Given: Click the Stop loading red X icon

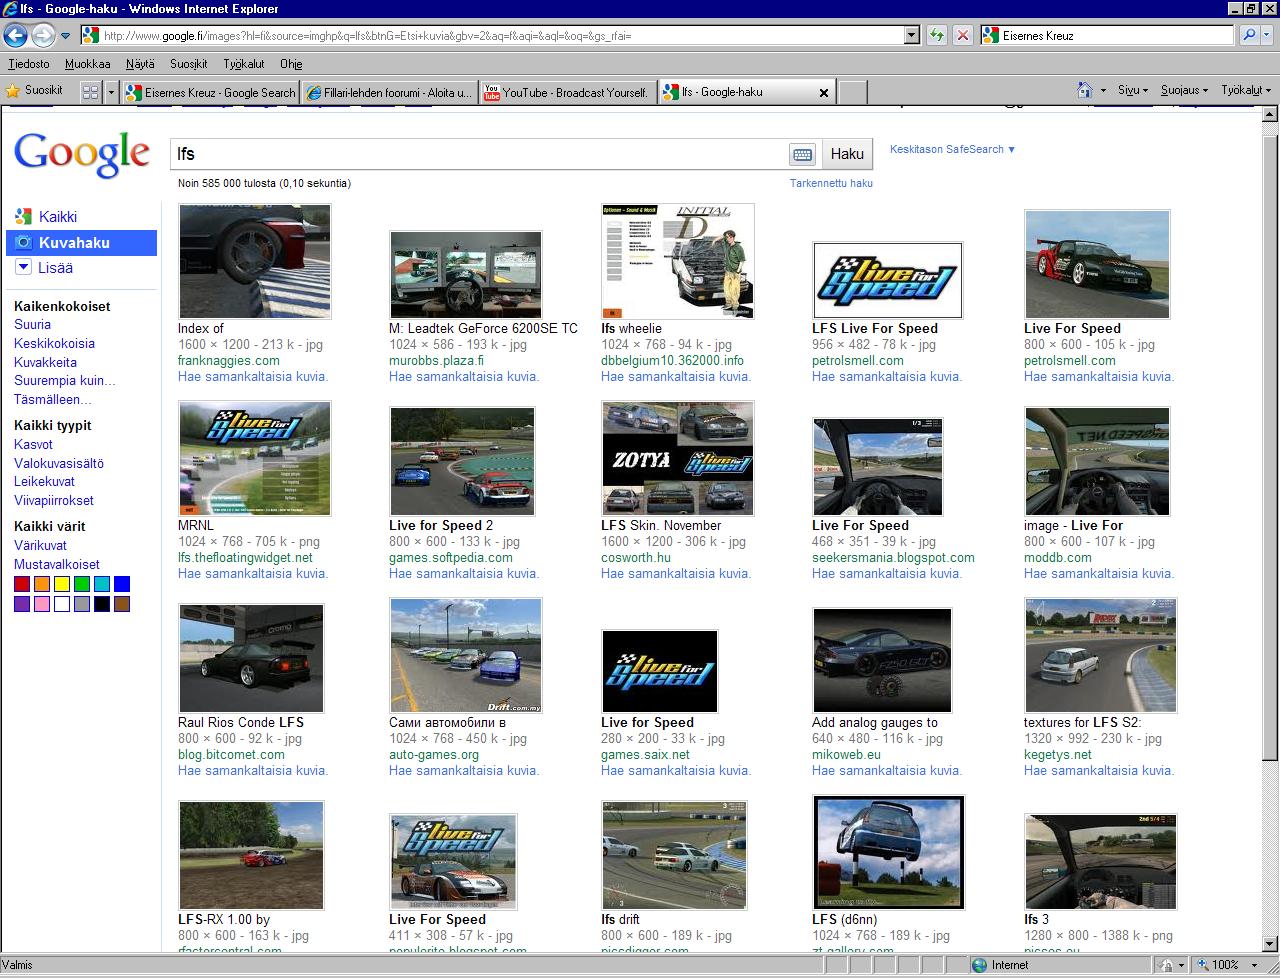Looking at the screenshot, I should coord(962,36).
